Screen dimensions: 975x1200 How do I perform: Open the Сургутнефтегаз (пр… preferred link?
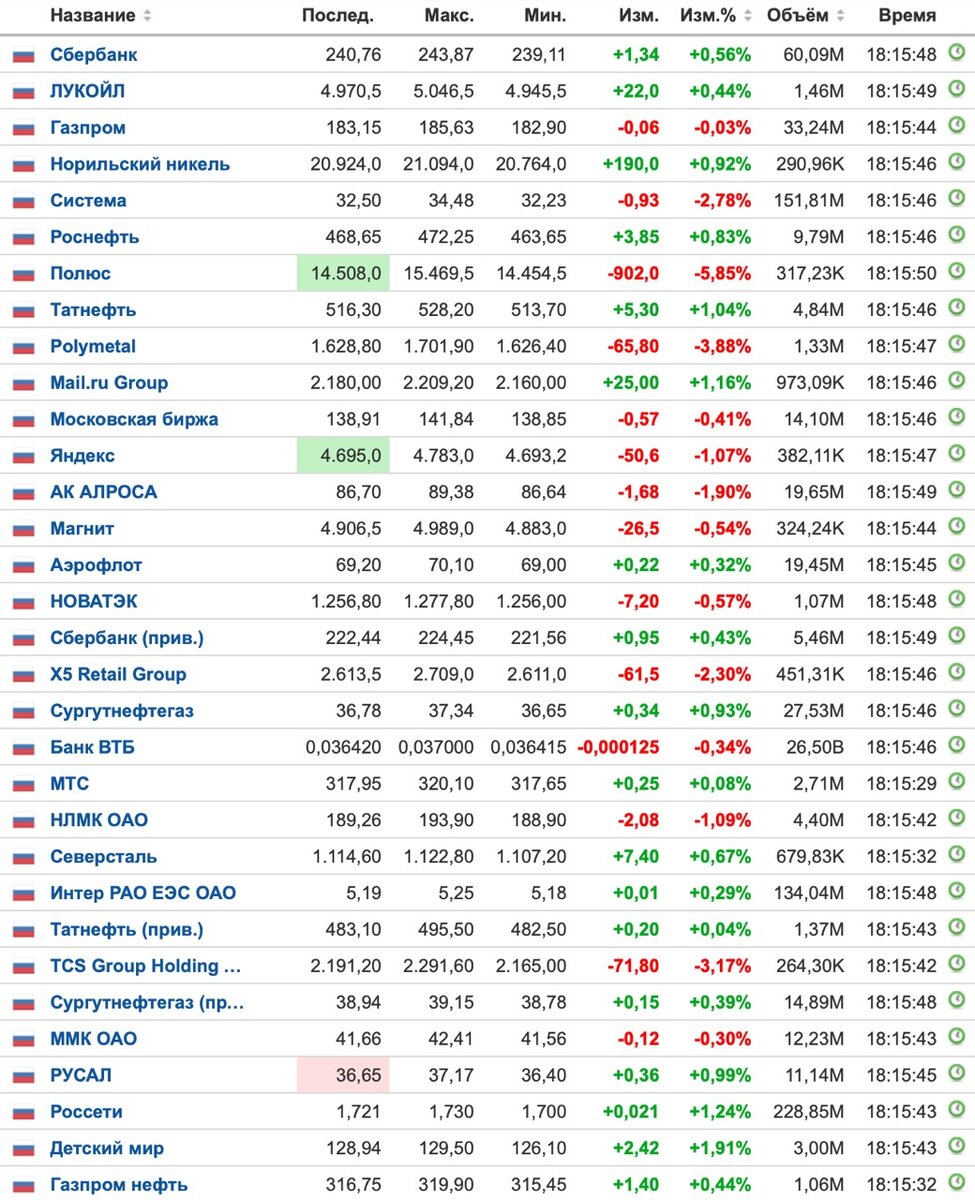coord(147,1002)
